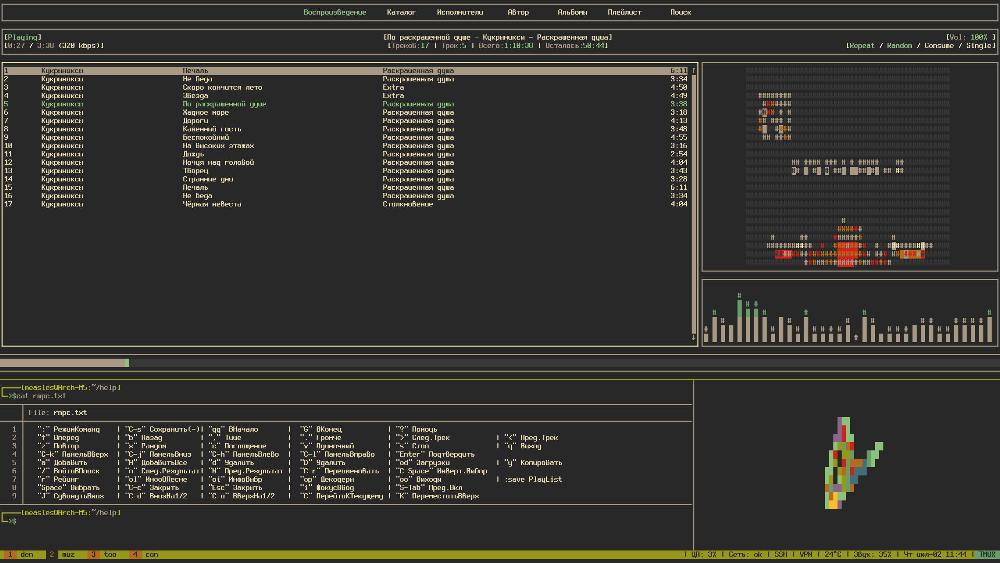
Task: Open the Каталог tab
Action: [401, 12]
